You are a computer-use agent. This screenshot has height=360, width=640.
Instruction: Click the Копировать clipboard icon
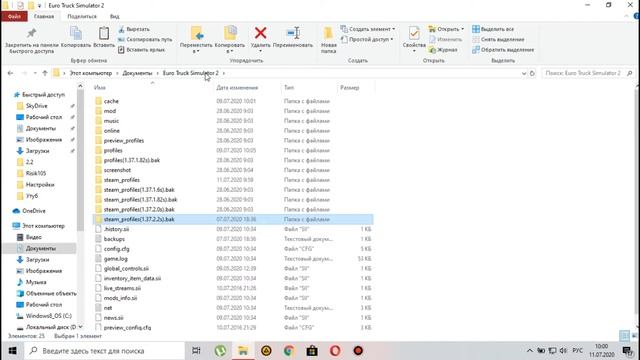coord(76,33)
